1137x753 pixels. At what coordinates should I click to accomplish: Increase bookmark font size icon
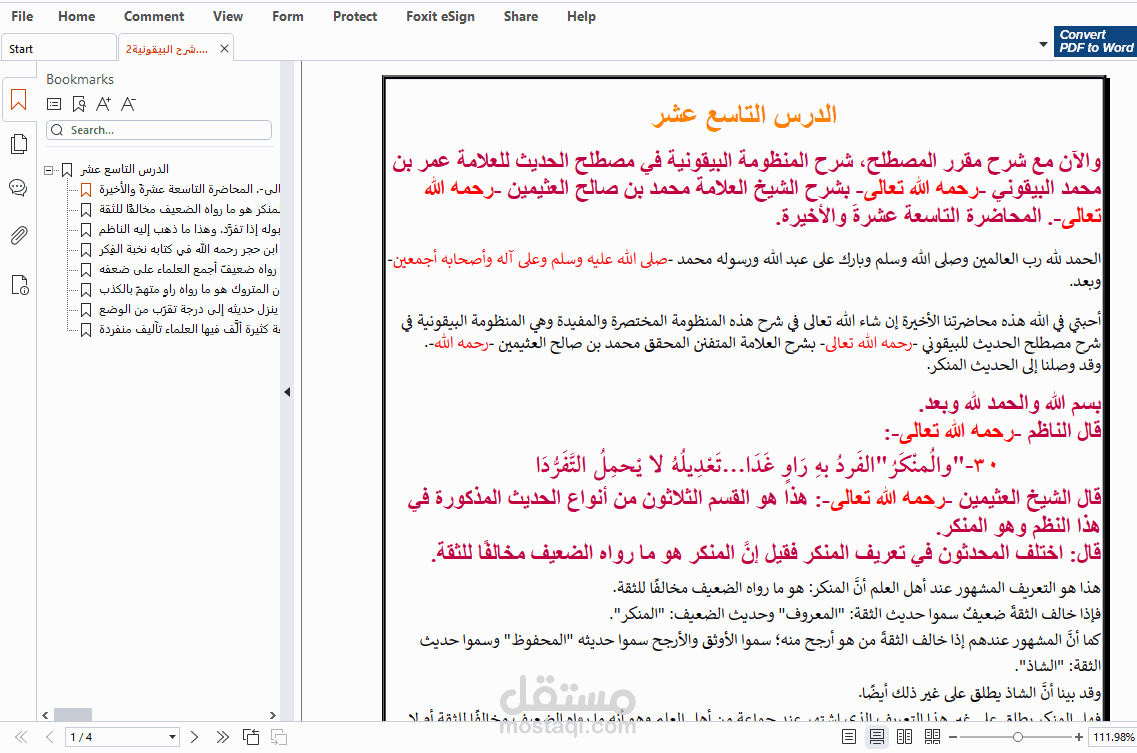pyautogui.click(x=104, y=104)
